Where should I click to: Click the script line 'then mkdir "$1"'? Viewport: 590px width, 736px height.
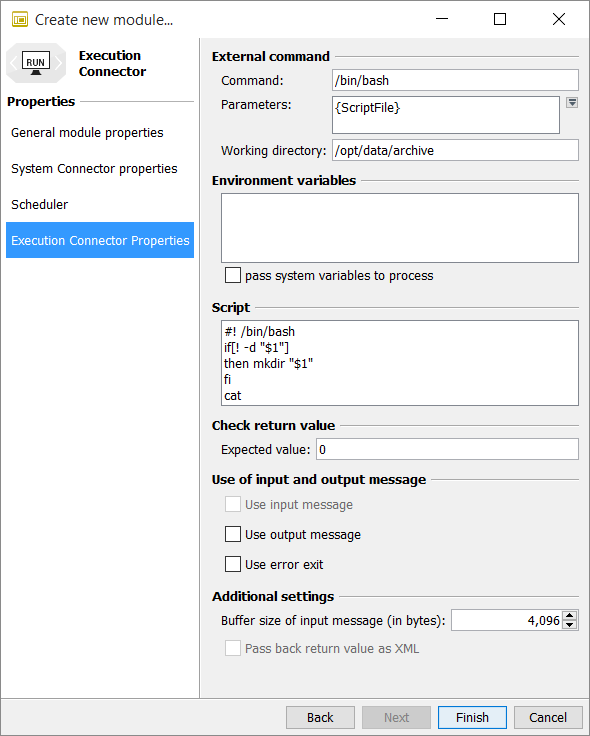268,364
